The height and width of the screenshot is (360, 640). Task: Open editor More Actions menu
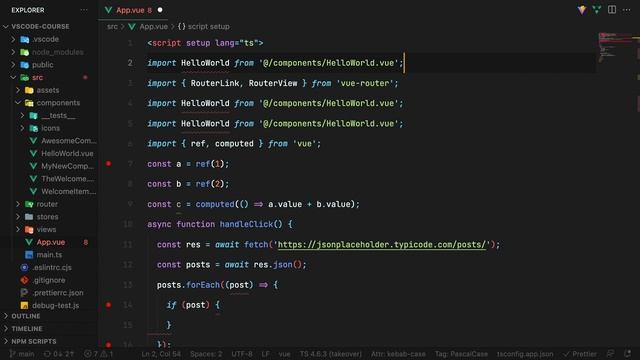[x=627, y=10]
